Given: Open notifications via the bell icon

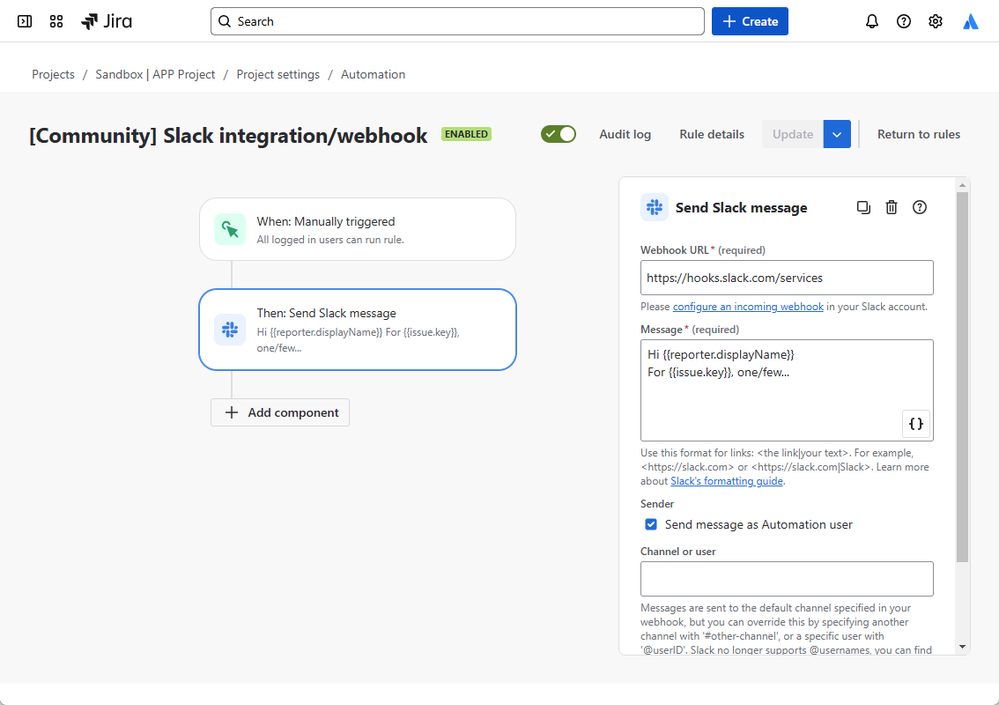Looking at the screenshot, I should point(871,21).
